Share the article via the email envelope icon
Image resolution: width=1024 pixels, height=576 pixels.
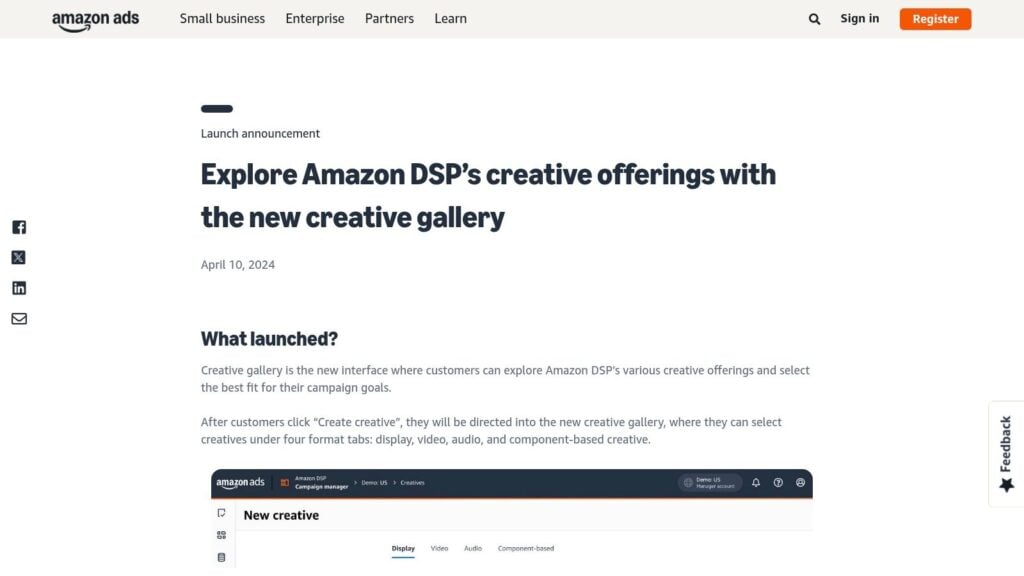18,318
